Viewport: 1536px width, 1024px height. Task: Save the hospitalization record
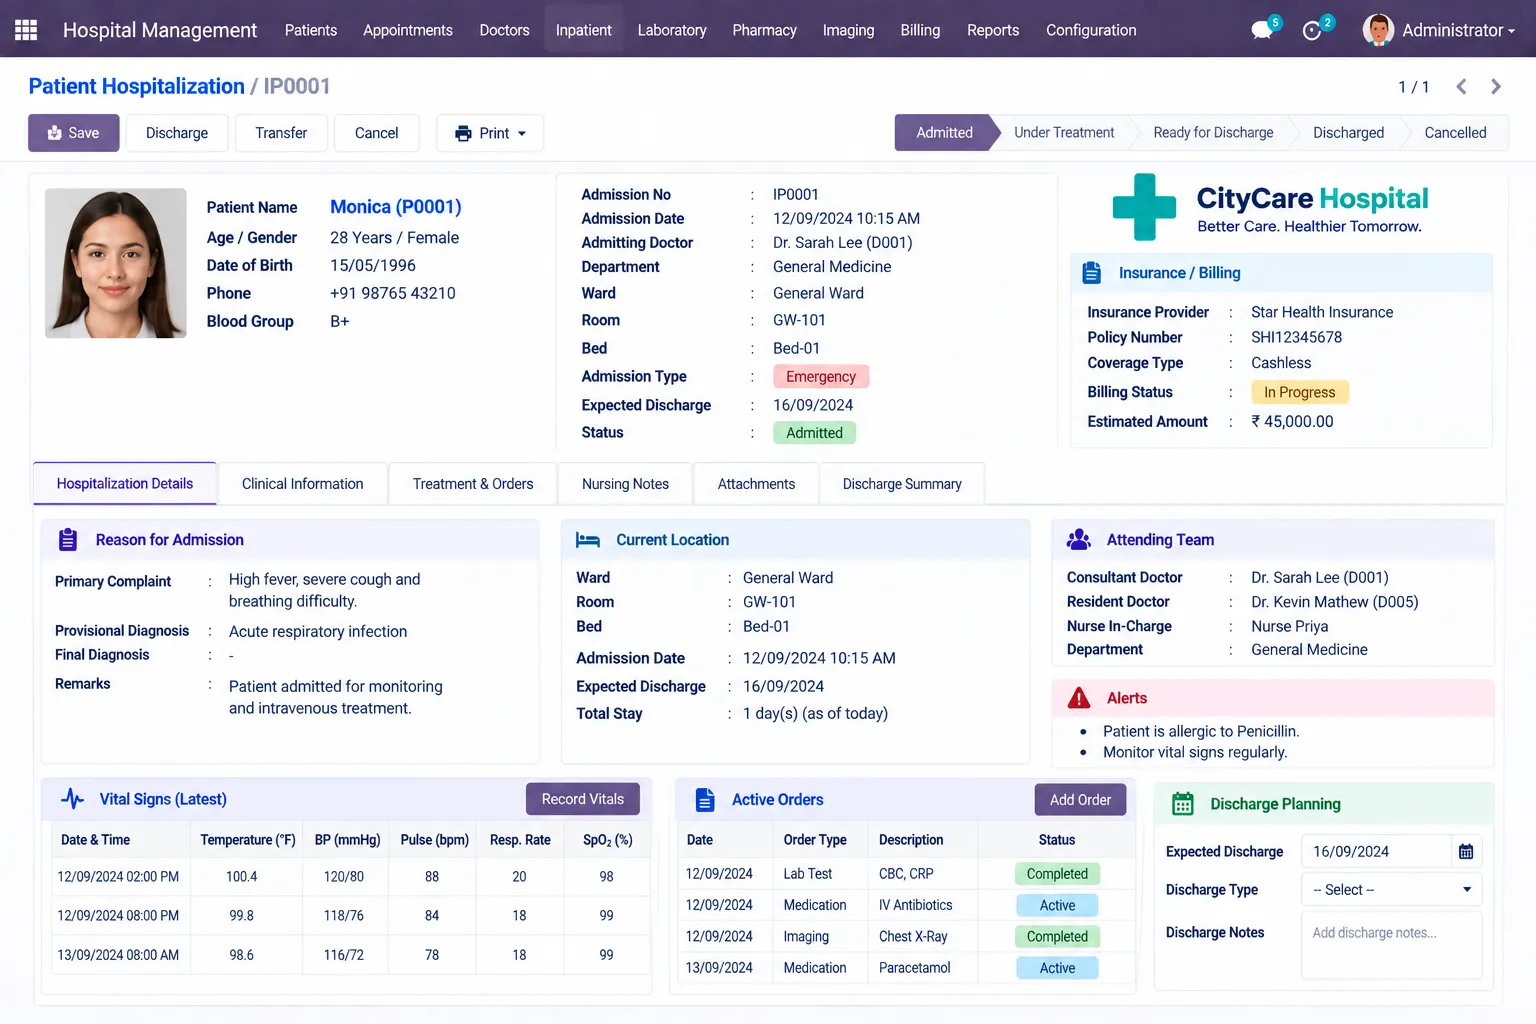[x=74, y=133]
